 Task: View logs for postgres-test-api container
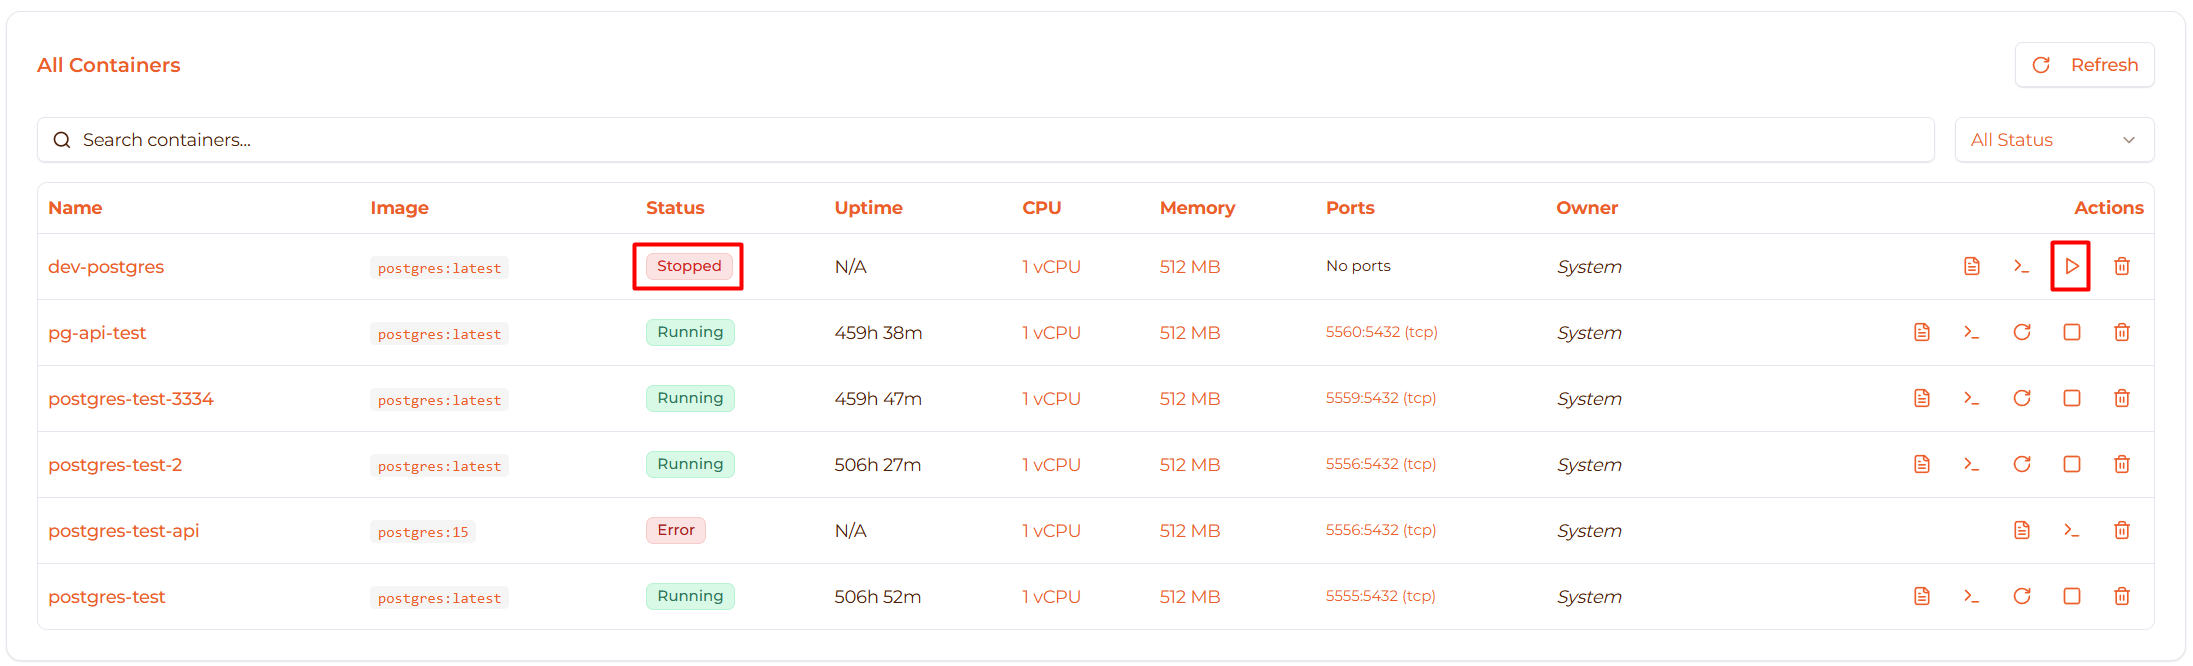coord(2021,530)
